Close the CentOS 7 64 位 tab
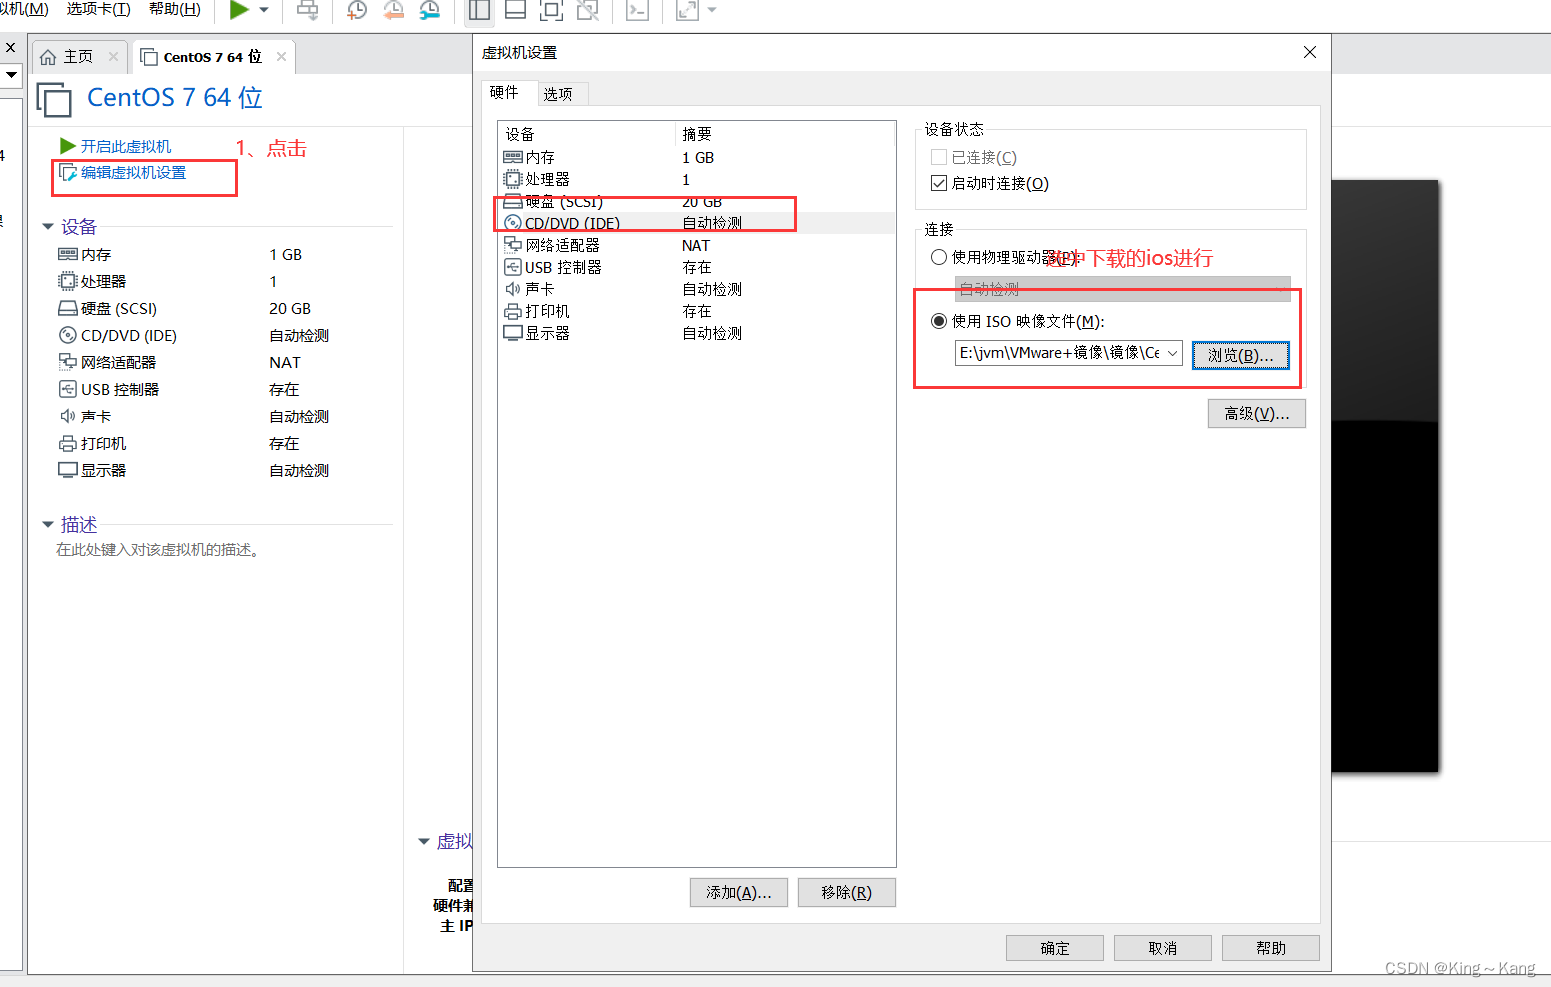 point(282,57)
